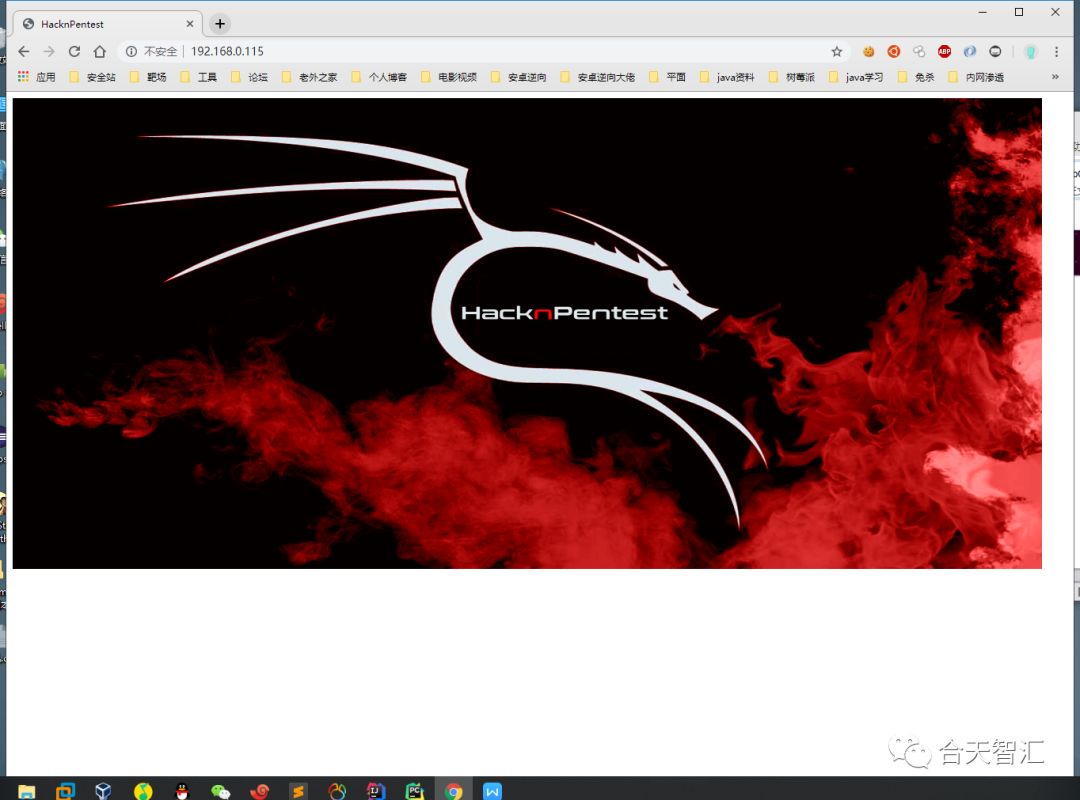Open the Chrome three-dot menu
1080x800 pixels.
pos(1056,52)
